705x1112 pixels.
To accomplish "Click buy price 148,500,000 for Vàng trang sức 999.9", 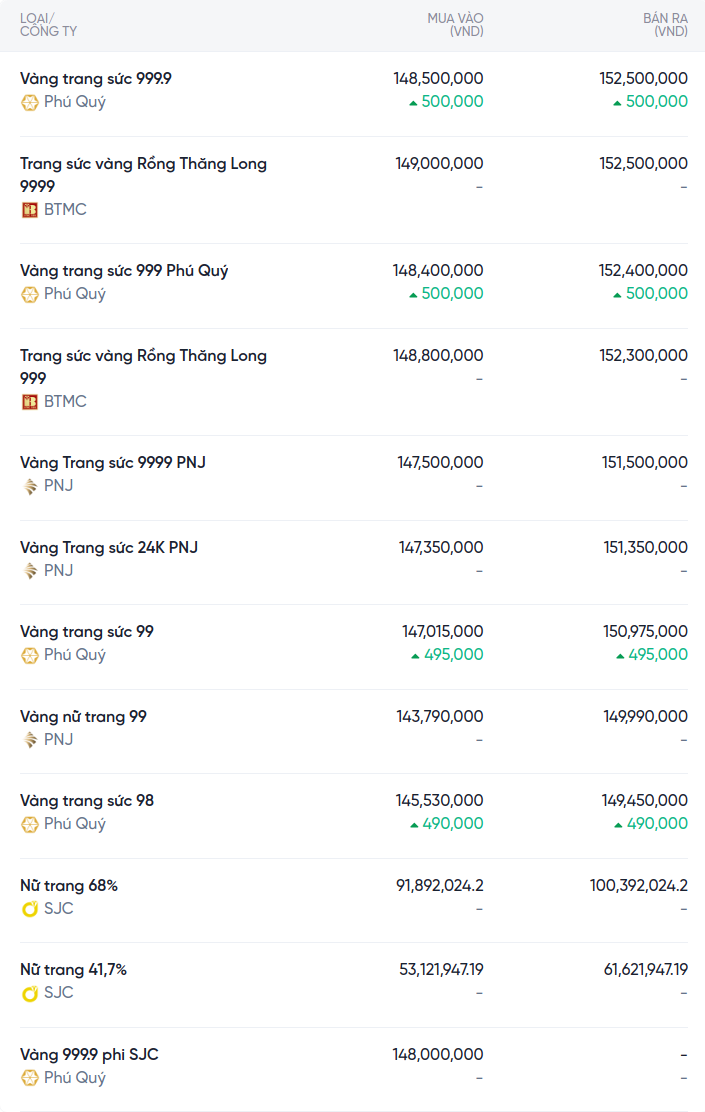I will pyautogui.click(x=439, y=78).
